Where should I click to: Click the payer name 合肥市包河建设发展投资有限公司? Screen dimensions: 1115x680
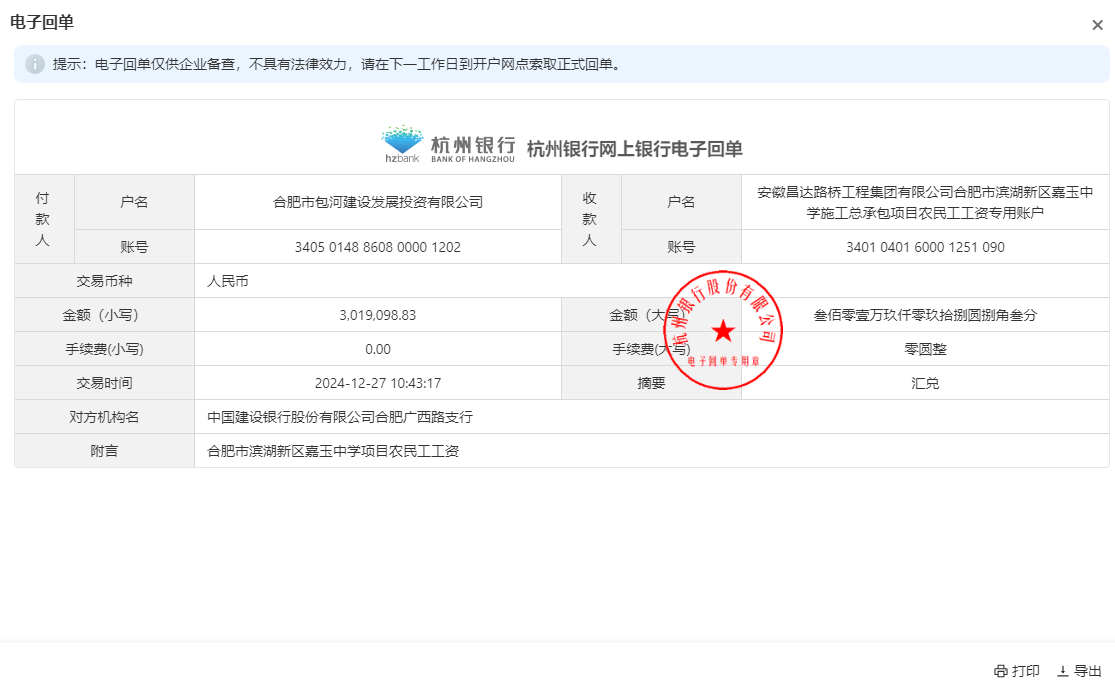click(378, 202)
